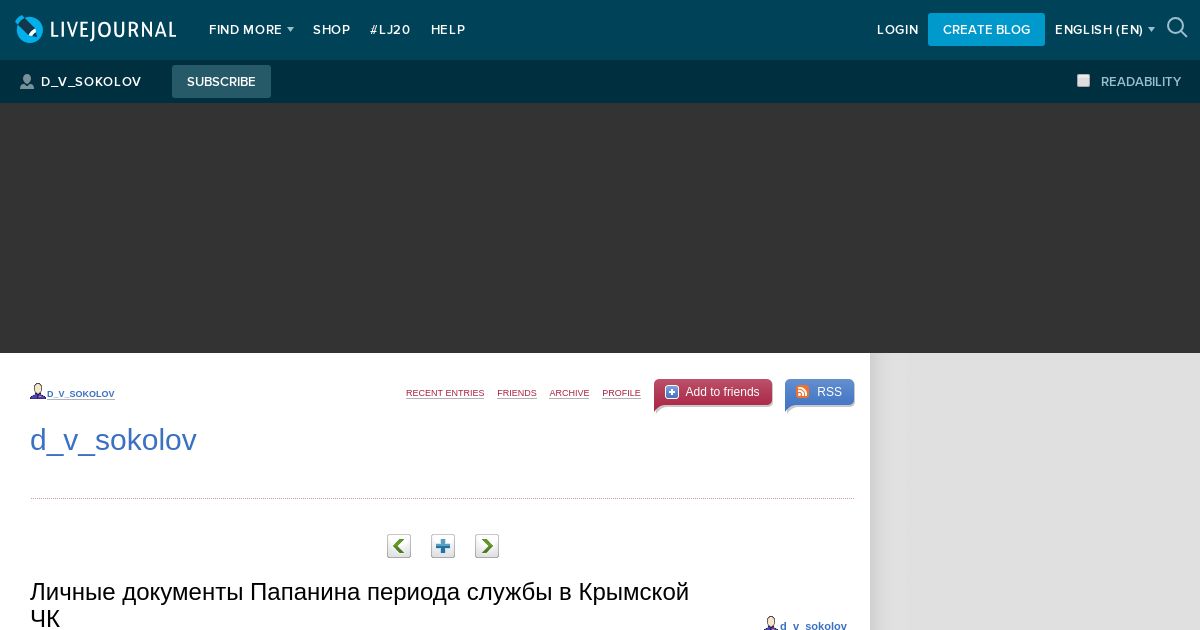Open the Friends link

point(517,393)
